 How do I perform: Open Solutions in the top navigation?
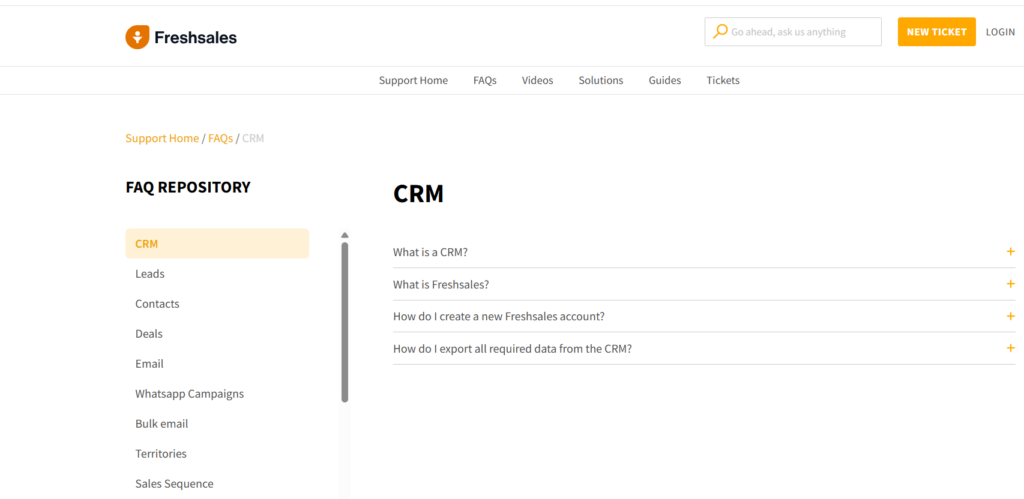pos(600,80)
